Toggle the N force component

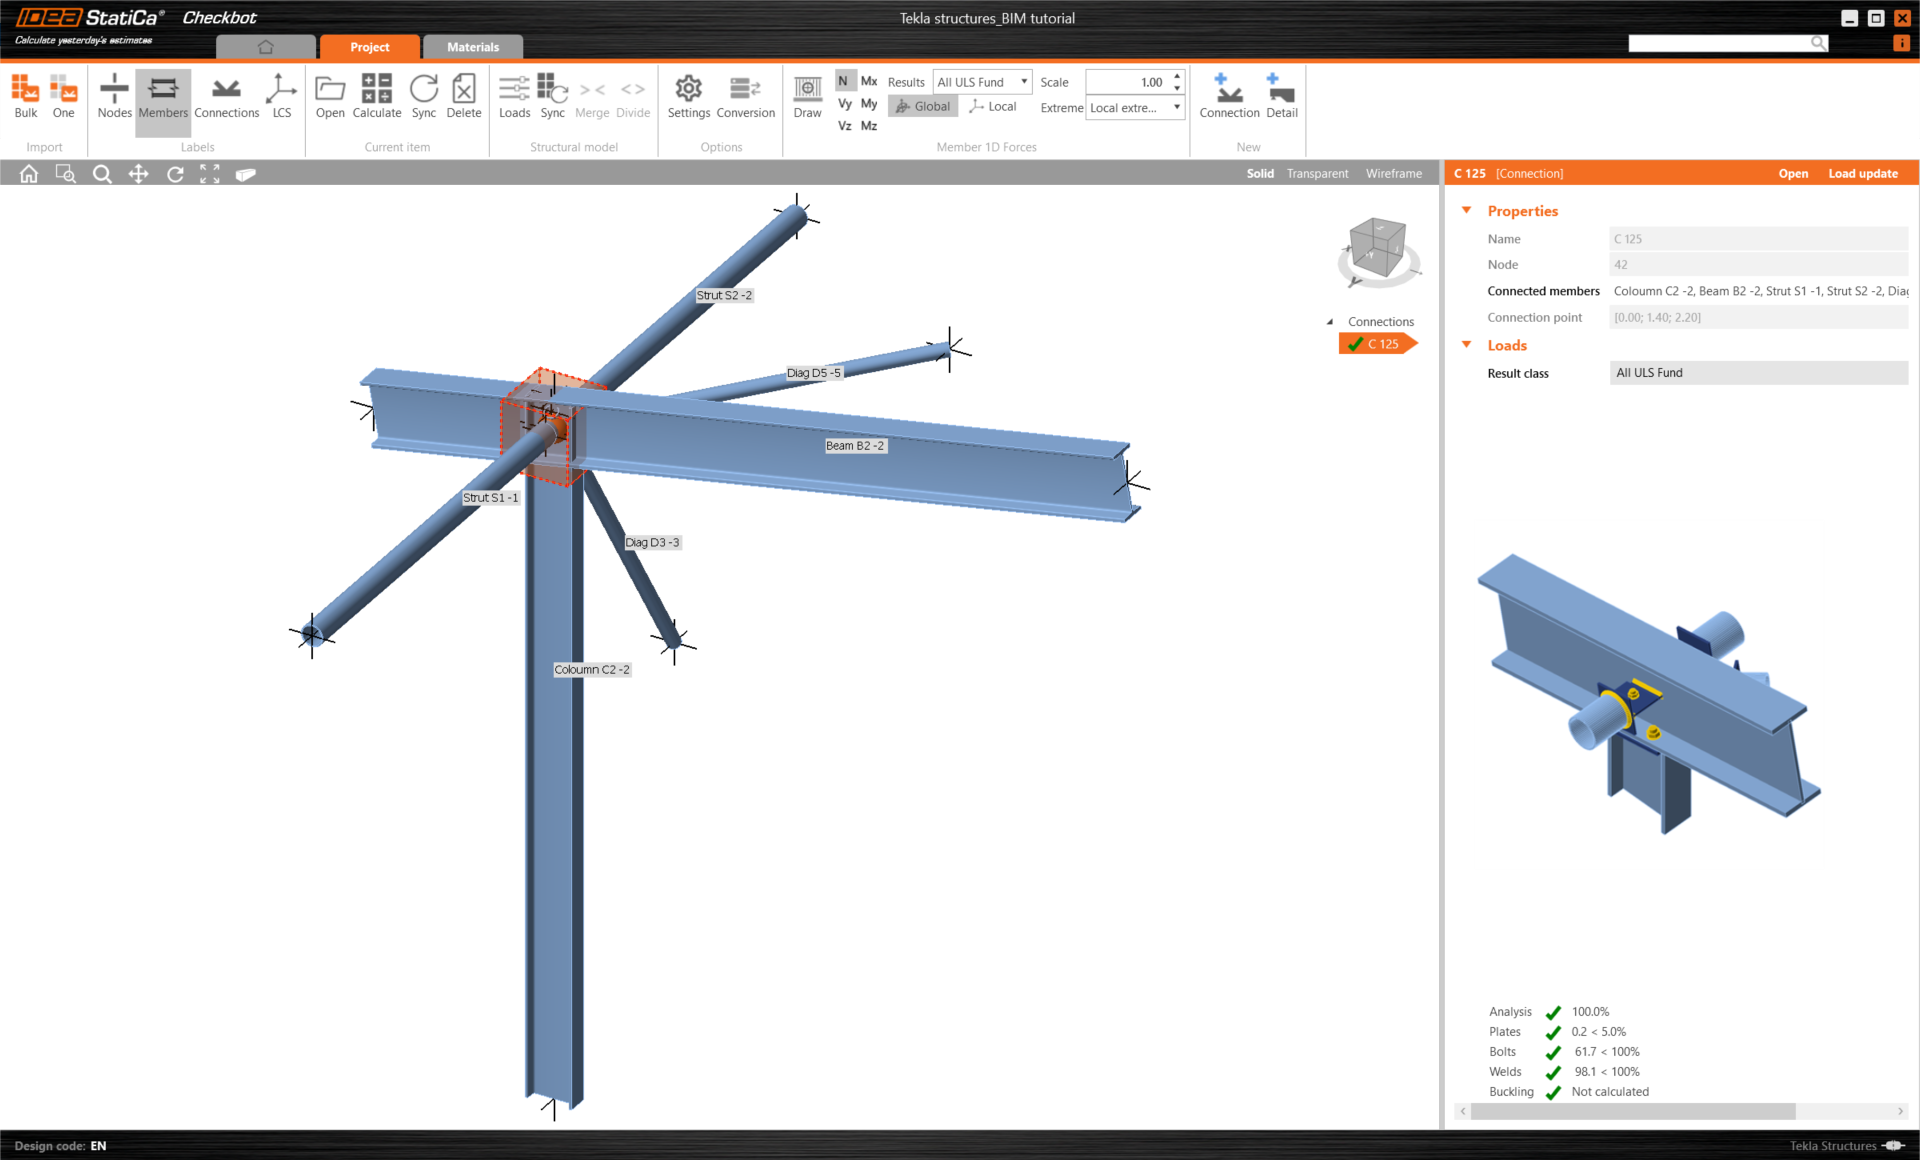[843, 81]
